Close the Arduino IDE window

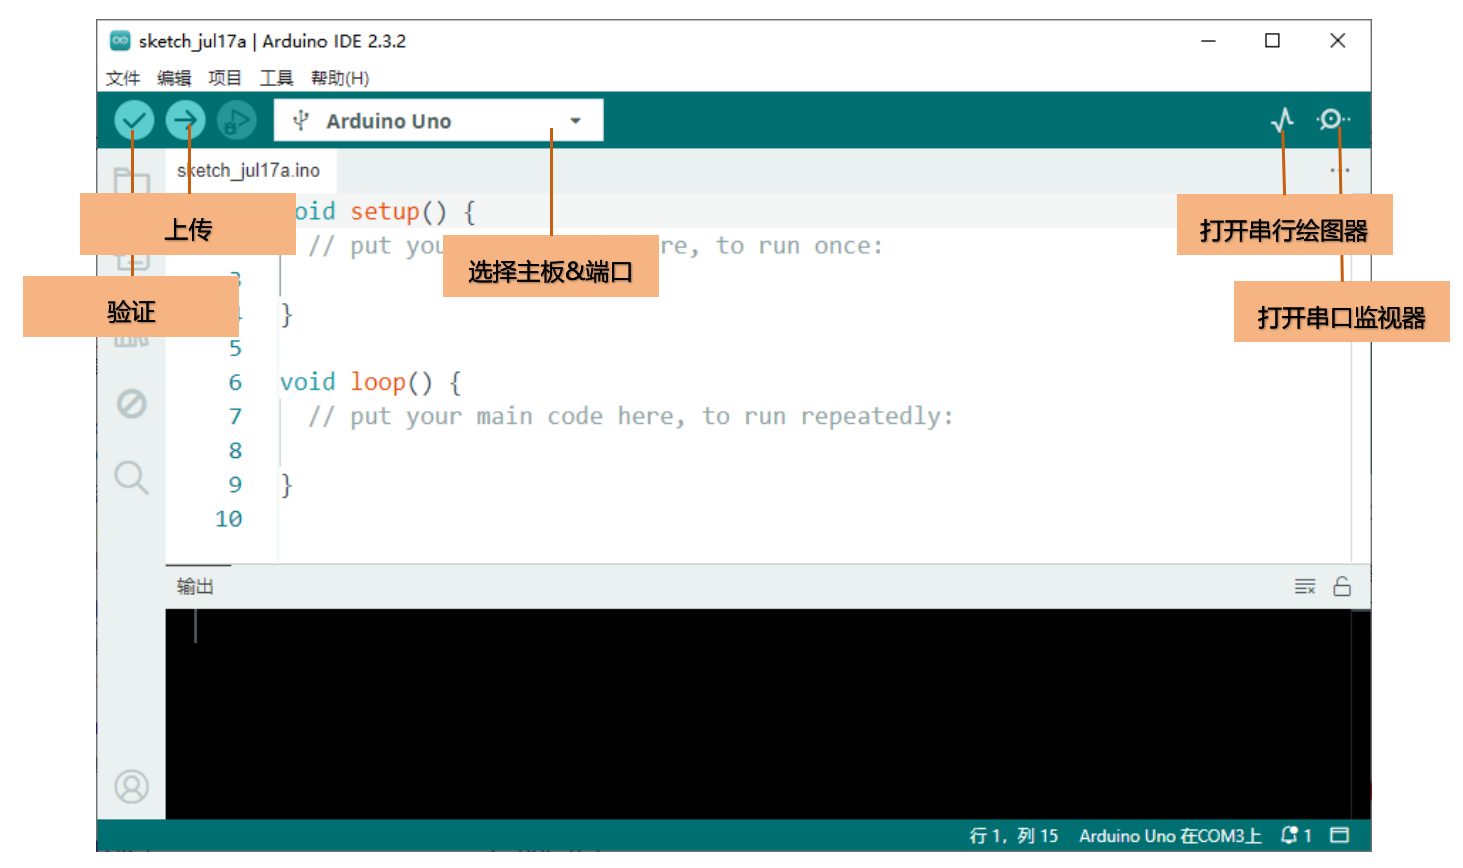[x=1337, y=41]
